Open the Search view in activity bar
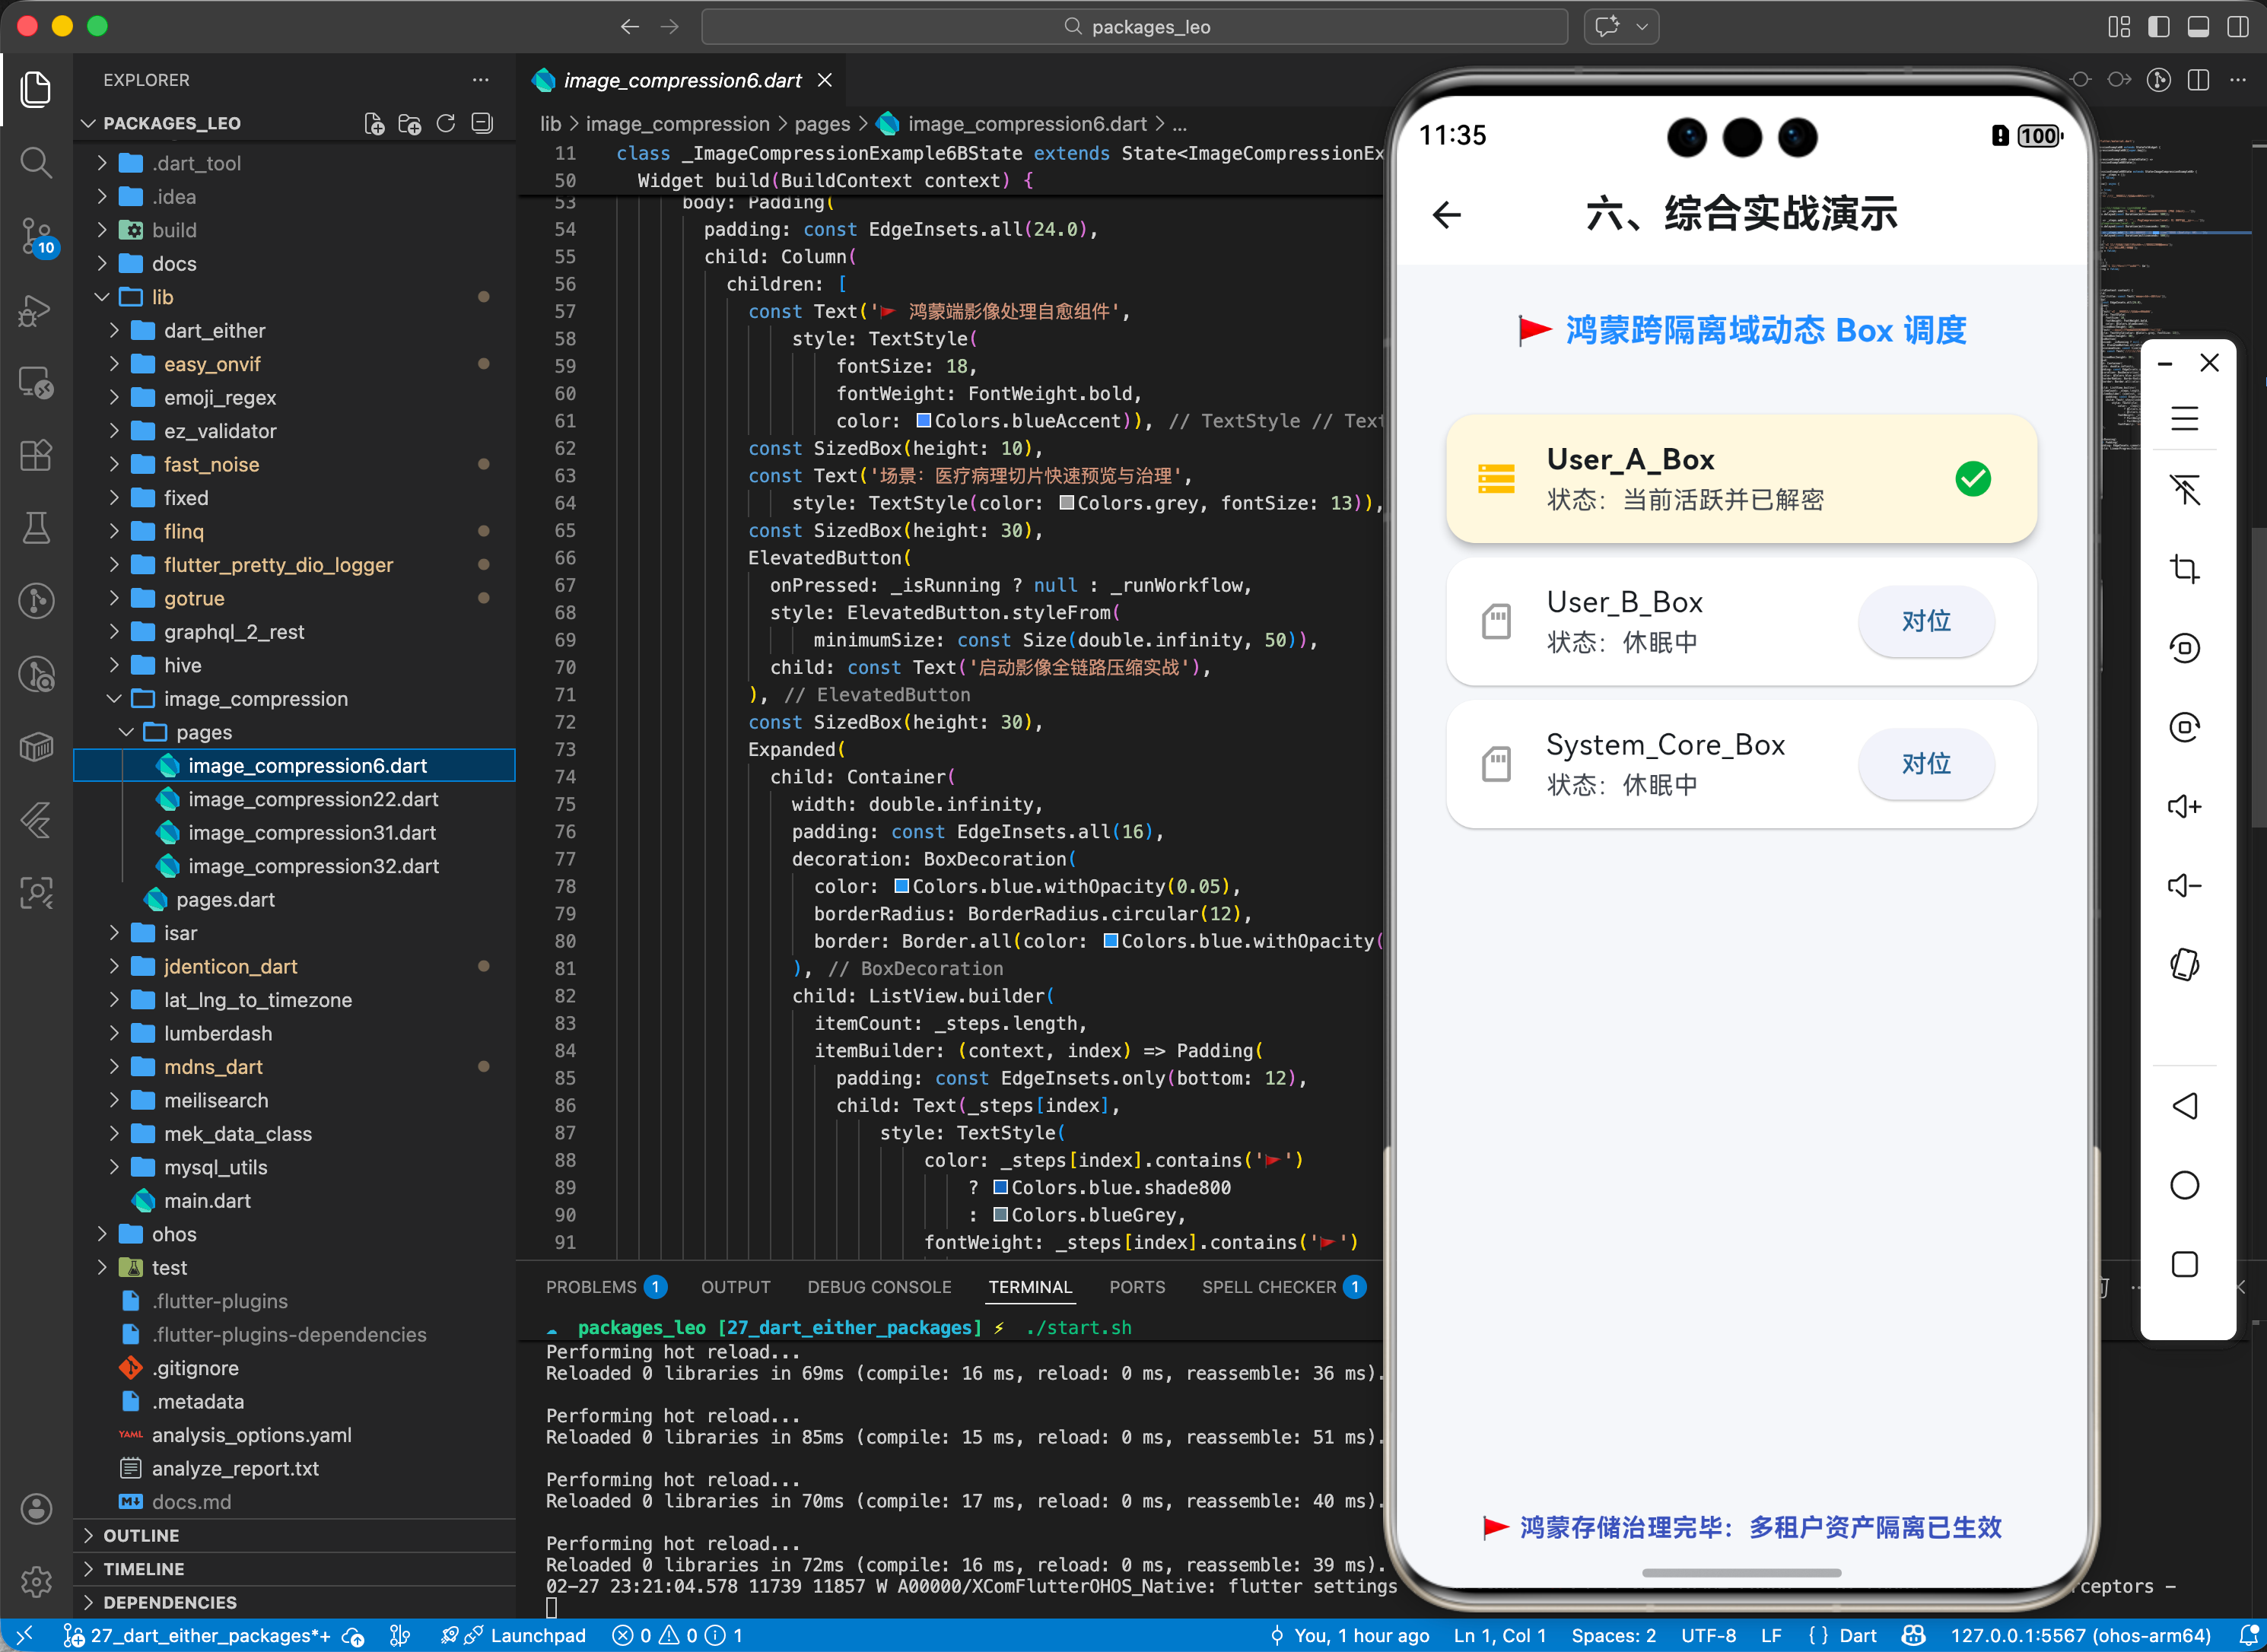The width and height of the screenshot is (2267, 1652). coord(36,162)
